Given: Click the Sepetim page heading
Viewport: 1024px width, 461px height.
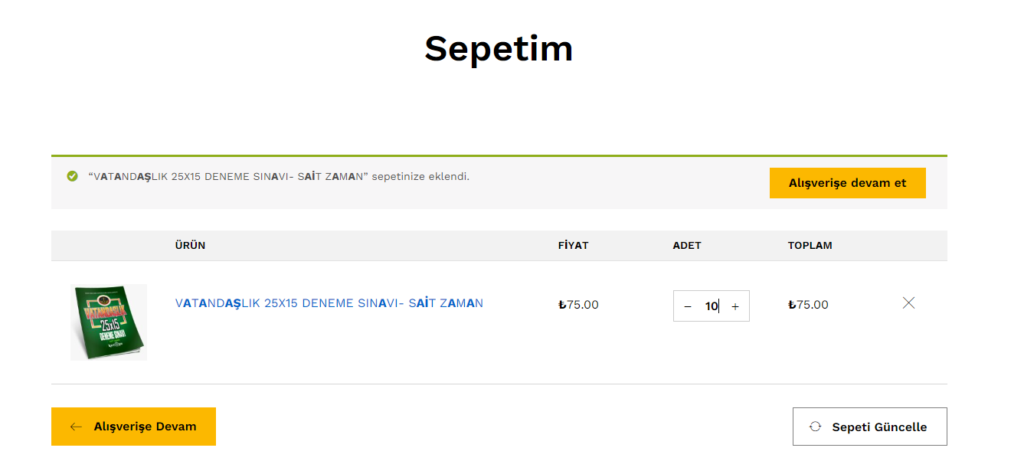Looking at the screenshot, I should coord(498,49).
